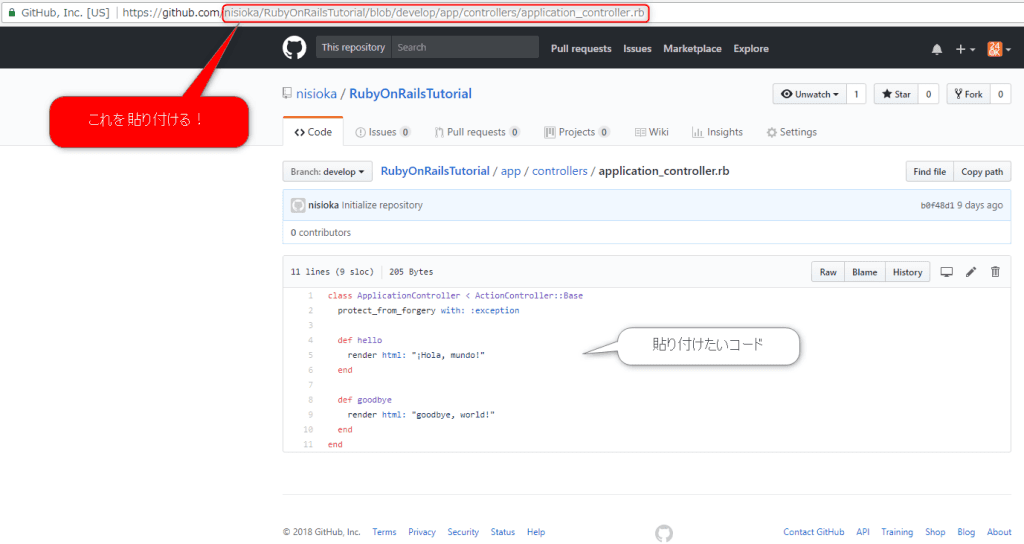Expand the Branch: develop selector
Image resolution: width=1024 pixels, height=544 pixels.
[x=327, y=172]
